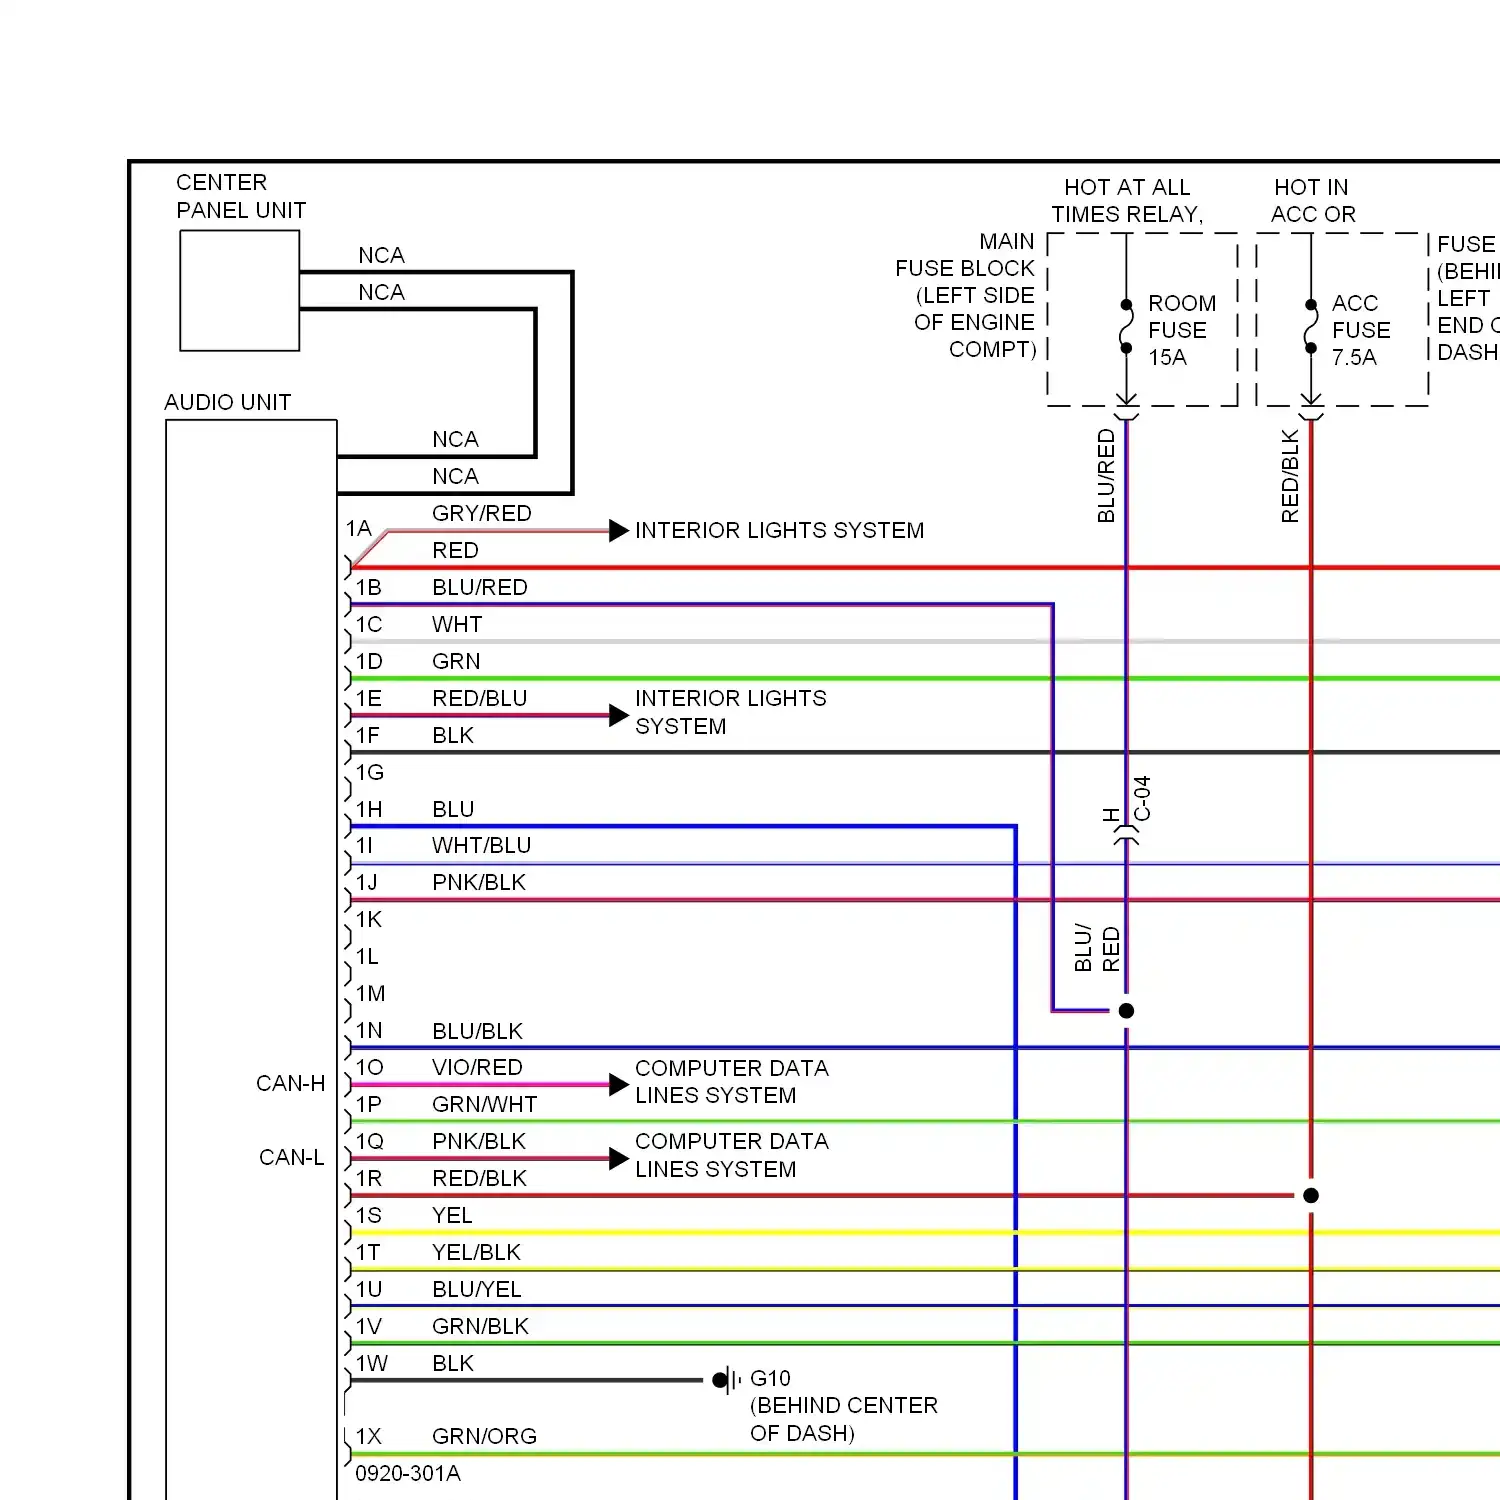The width and height of the screenshot is (1500, 1500).
Task: Select the ACC FUSE 7.5A label
Action: click(x=1361, y=330)
